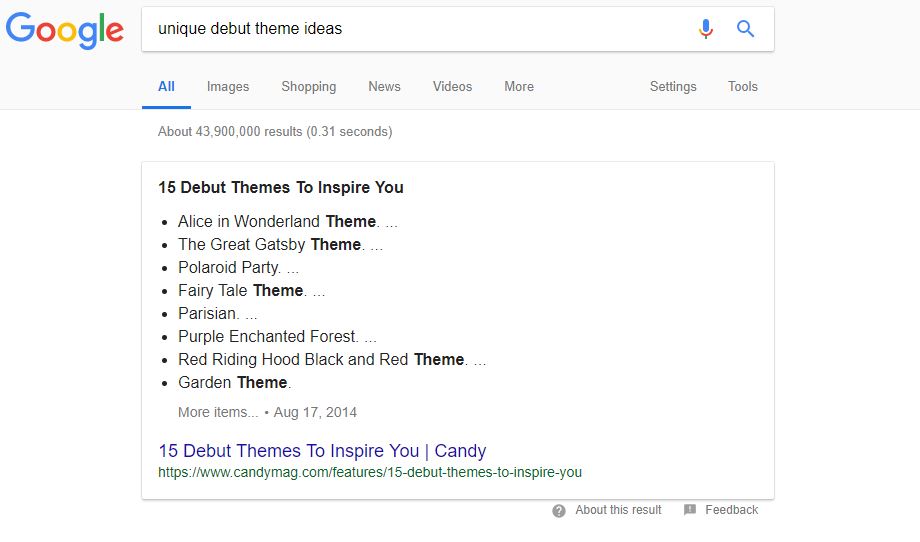Select the All results tab
920x542 pixels.
166,87
